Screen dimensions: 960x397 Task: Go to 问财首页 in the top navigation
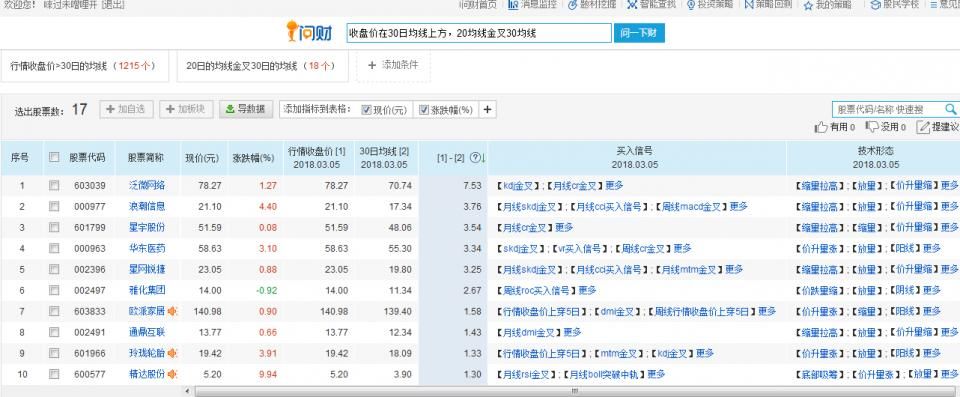[x=478, y=5]
